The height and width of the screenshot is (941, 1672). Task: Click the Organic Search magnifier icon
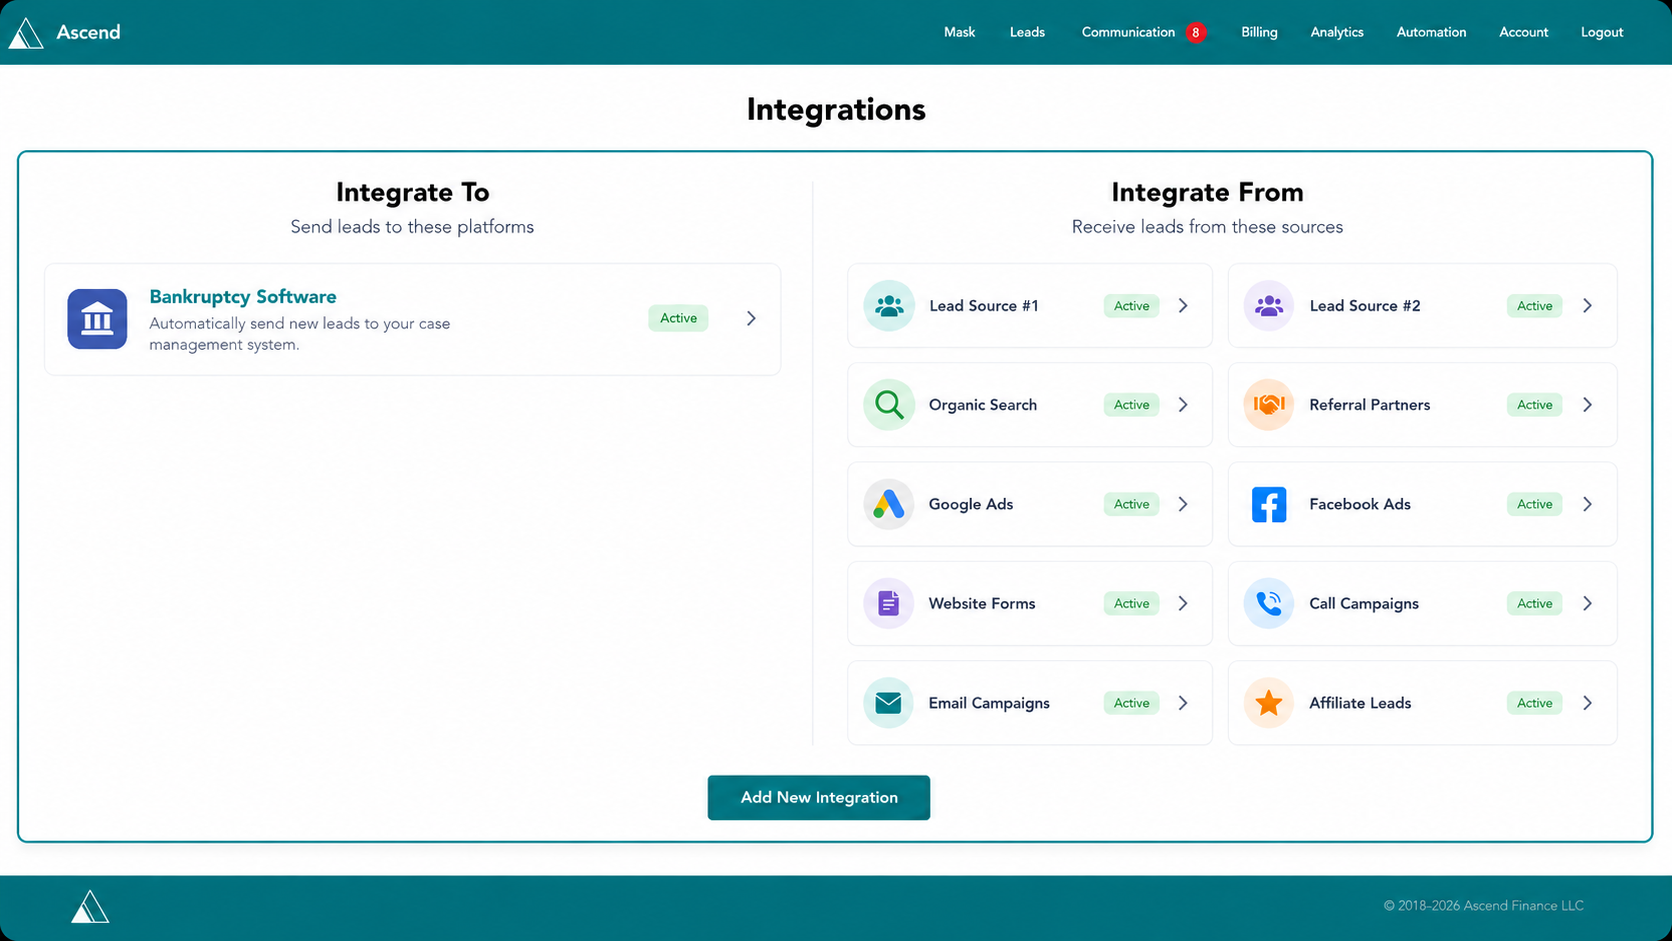tap(888, 405)
